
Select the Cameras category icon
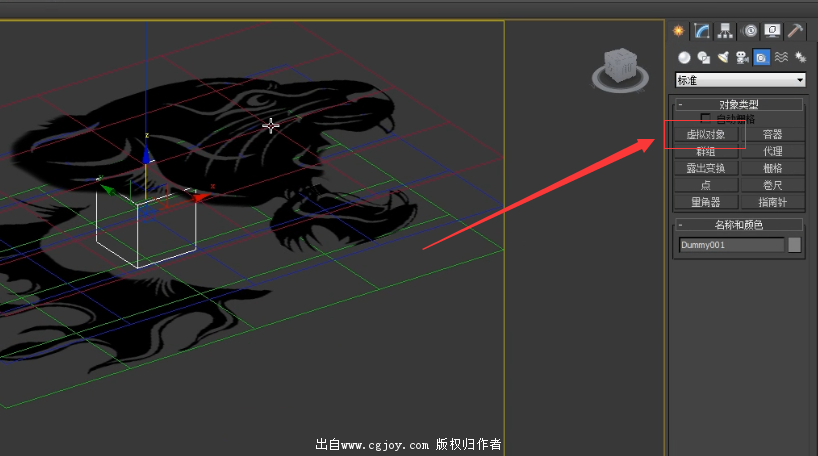741,58
